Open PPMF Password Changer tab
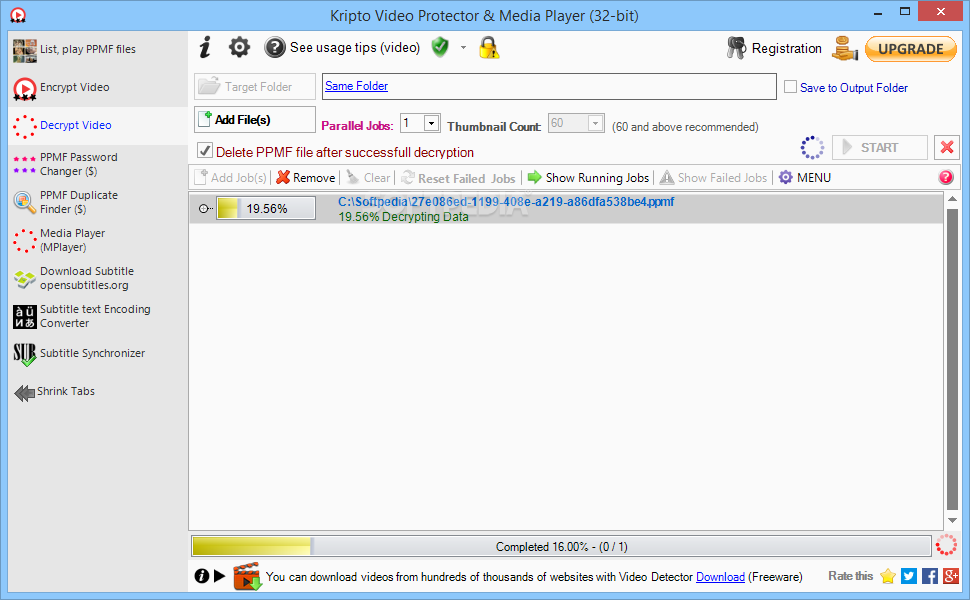The height and width of the screenshot is (600, 970). [98, 164]
